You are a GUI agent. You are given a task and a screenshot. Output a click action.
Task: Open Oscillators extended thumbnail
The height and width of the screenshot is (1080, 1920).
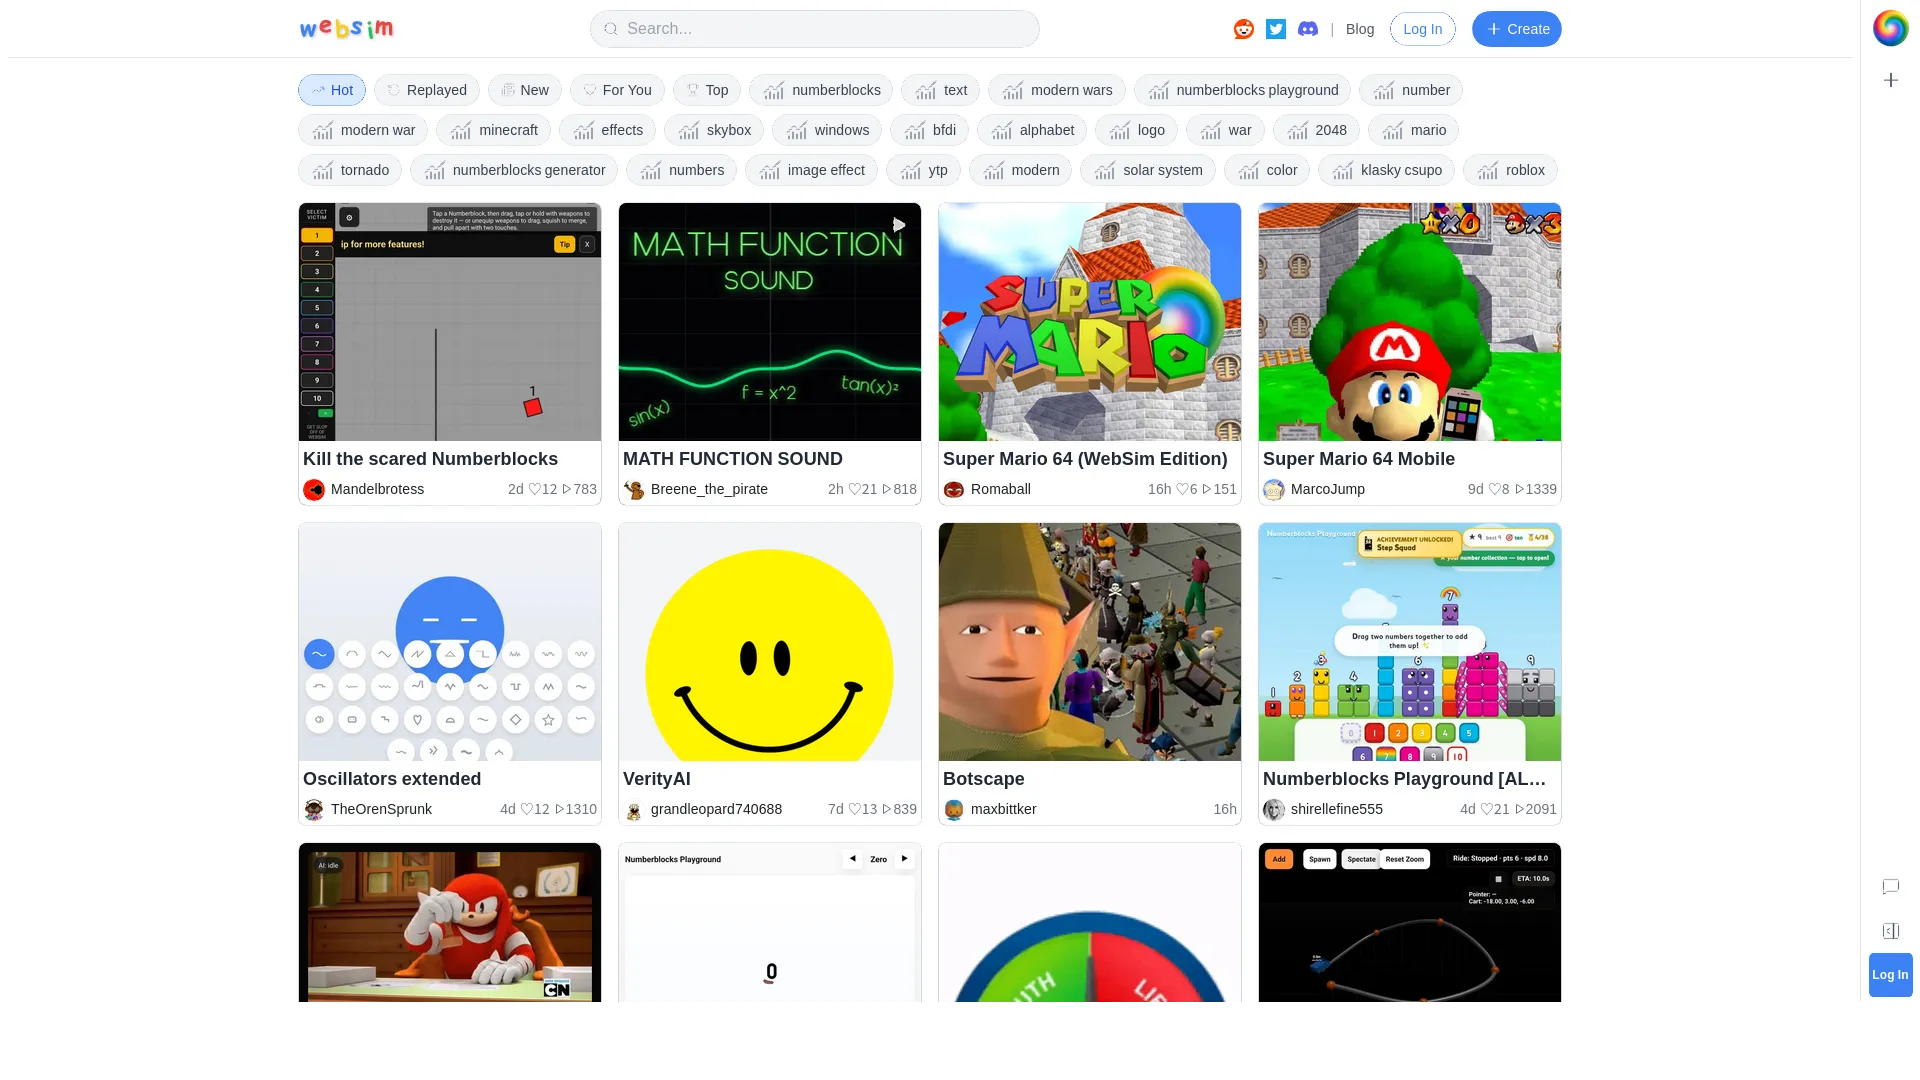(x=450, y=642)
